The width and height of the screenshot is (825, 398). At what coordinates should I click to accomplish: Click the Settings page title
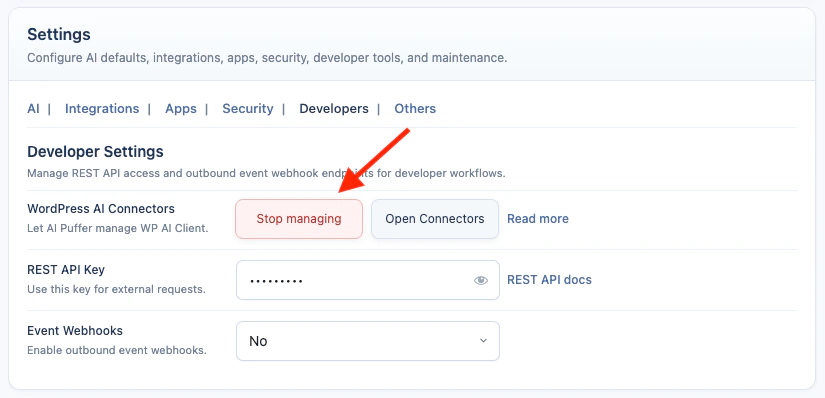coord(59,35)
